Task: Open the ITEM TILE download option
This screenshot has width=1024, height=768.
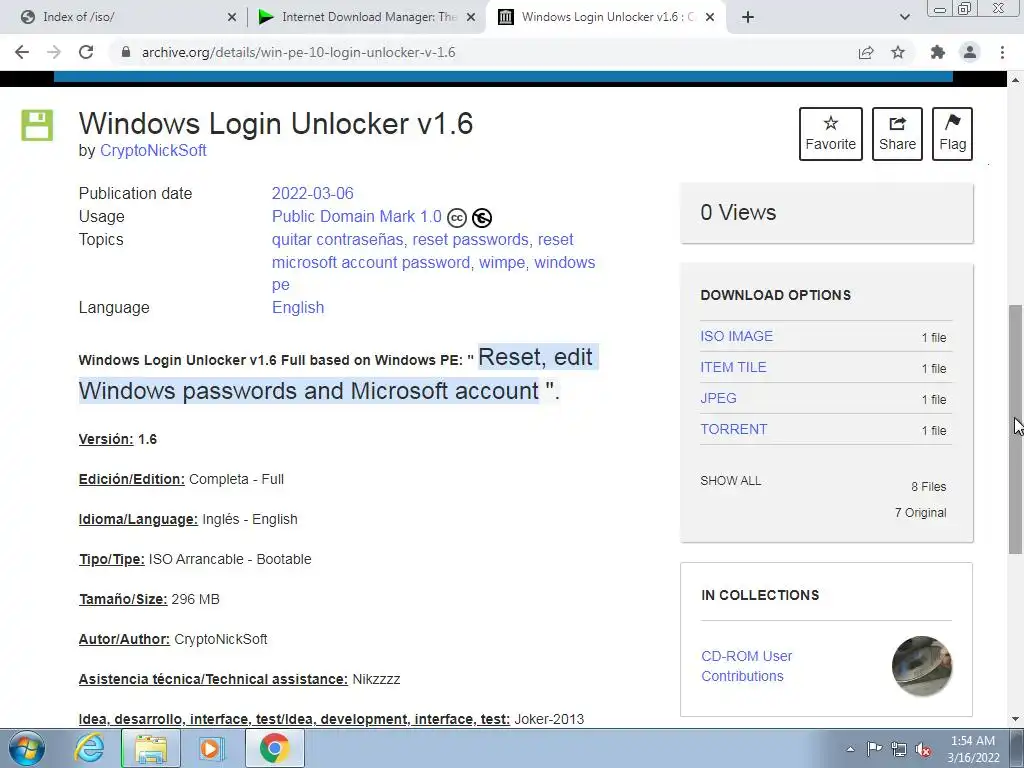Action: click(733, 367)
